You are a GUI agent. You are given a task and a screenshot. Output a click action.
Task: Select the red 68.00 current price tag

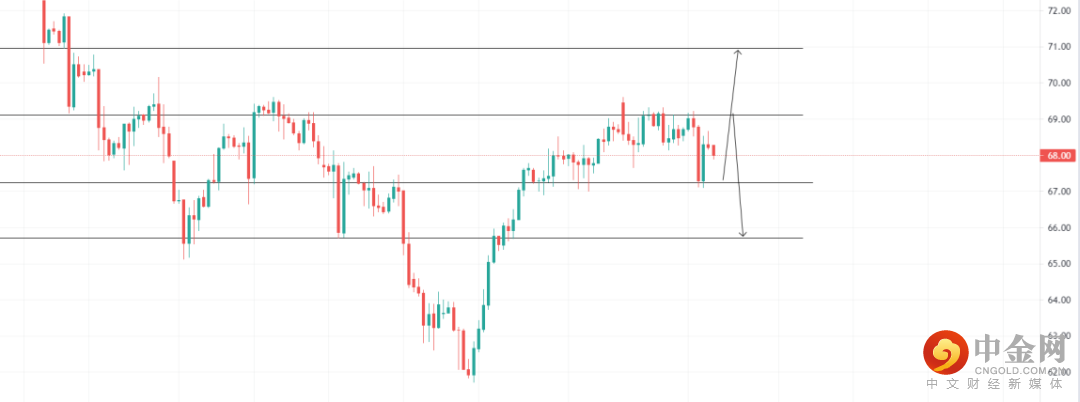[1059, 156]
